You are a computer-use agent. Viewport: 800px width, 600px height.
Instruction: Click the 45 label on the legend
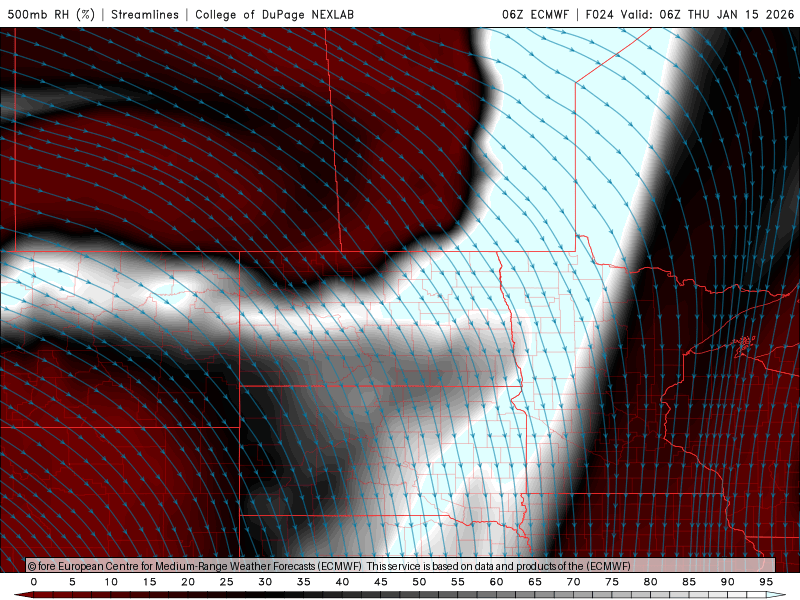pyautogui.click(x=381, y=582)
